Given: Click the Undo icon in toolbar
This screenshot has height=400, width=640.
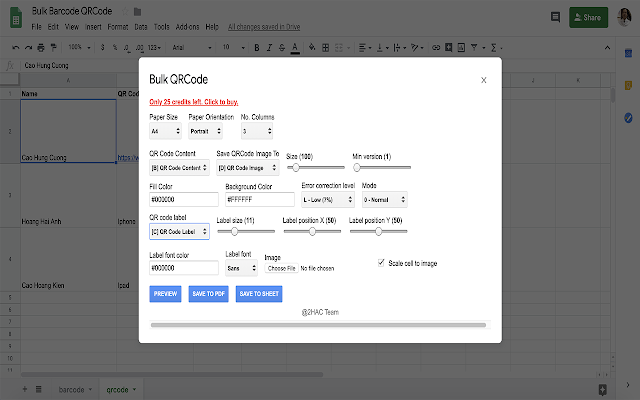Looking at the screenshot, I should click(x=16, y=48).
